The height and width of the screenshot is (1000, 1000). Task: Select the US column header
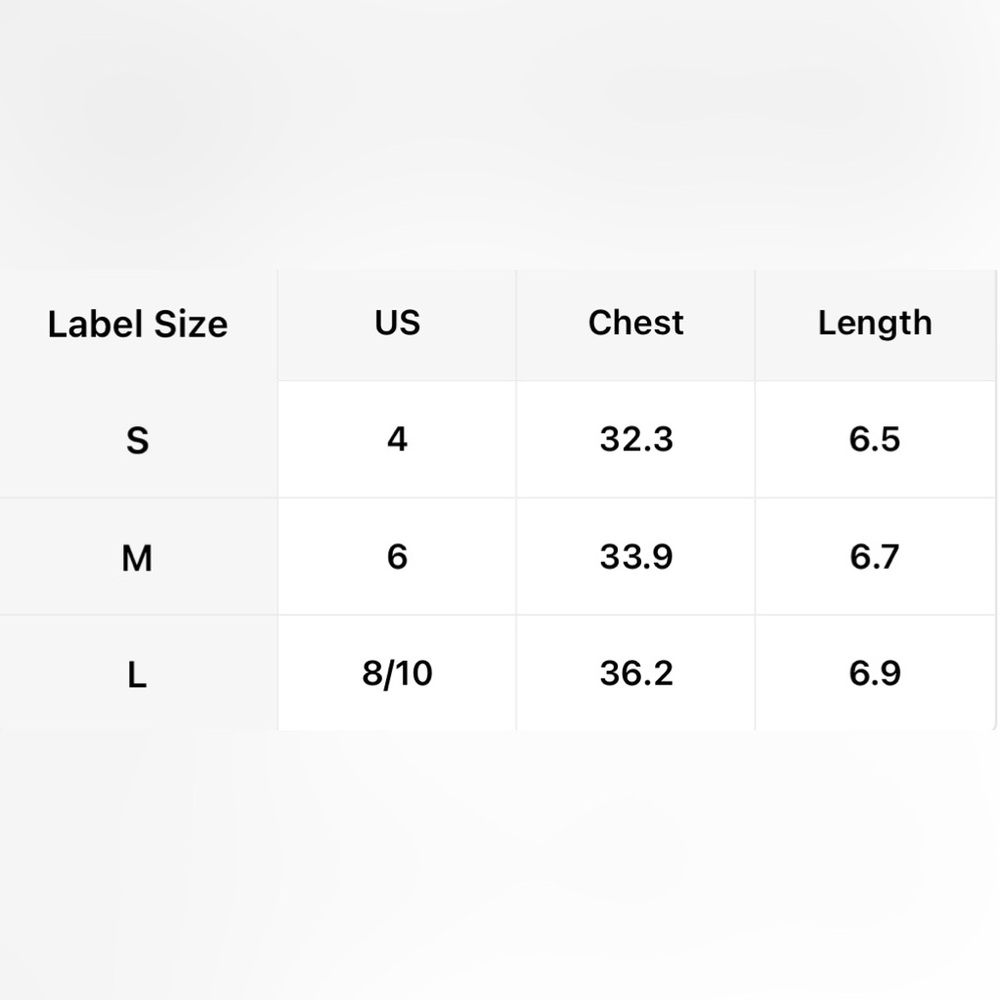(x=397, y=323)
